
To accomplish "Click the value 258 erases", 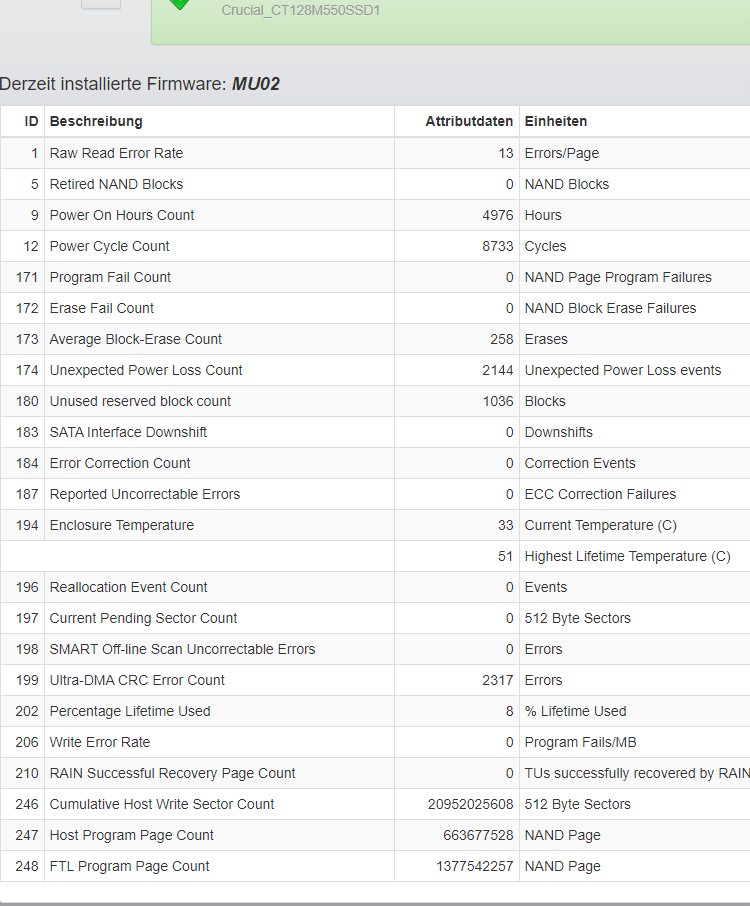I will point(502,339).
